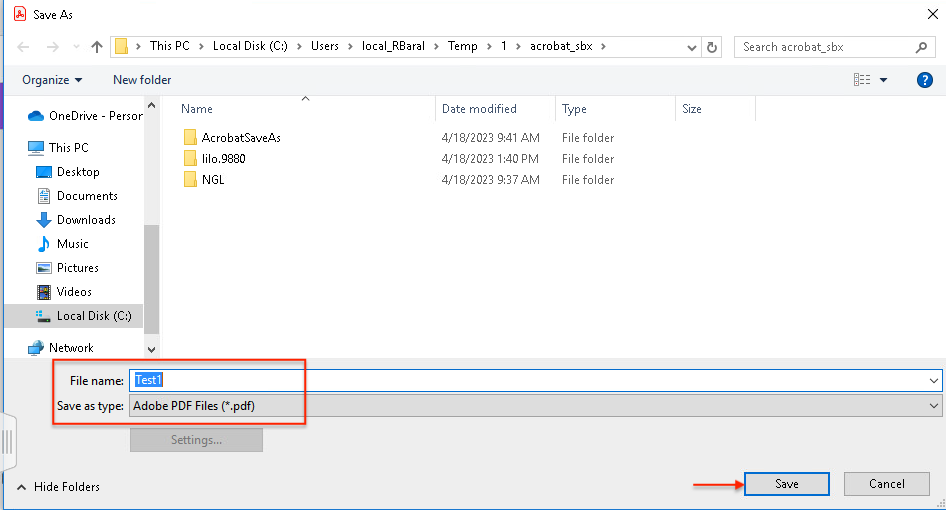Click the Change your view icon
Image resolution: width=946 pixels, height=510 pixels.
click(x=861, y=80)
